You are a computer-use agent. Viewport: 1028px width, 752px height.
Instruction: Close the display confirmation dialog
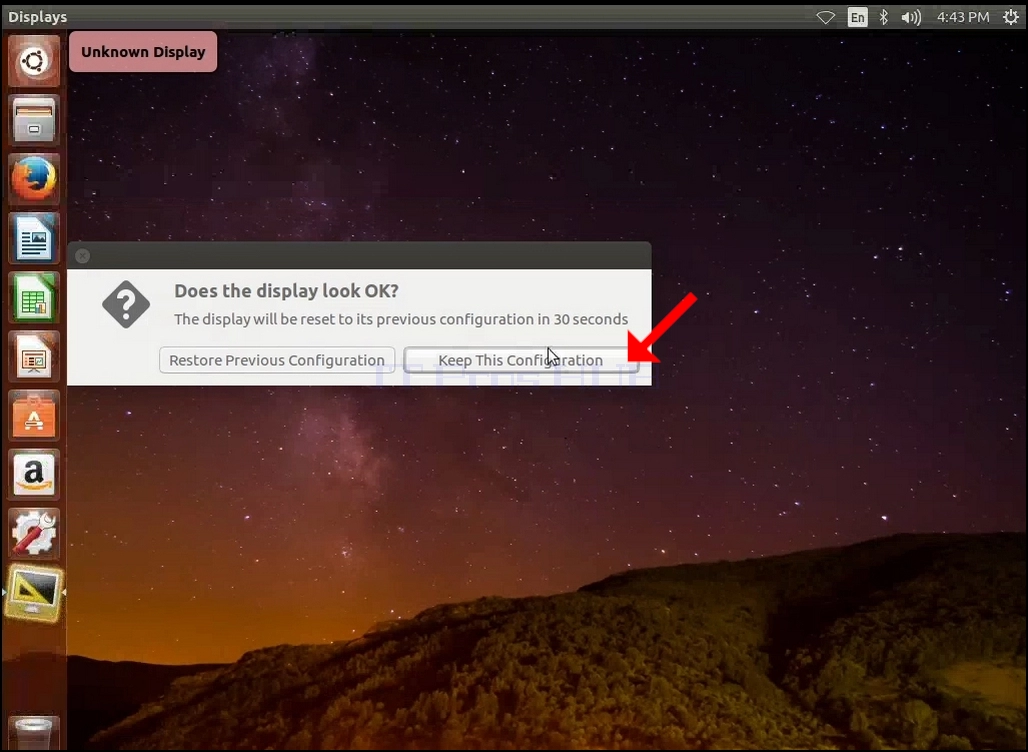(x=82, y=256)
